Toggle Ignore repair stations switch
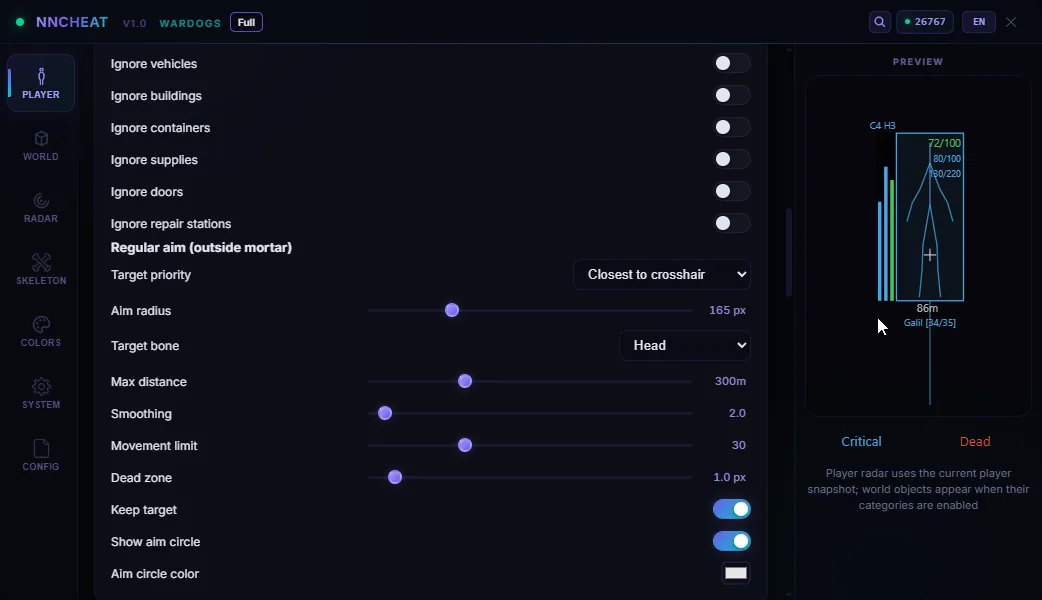This screenshot has width=1042, height=600. [731, 223]
